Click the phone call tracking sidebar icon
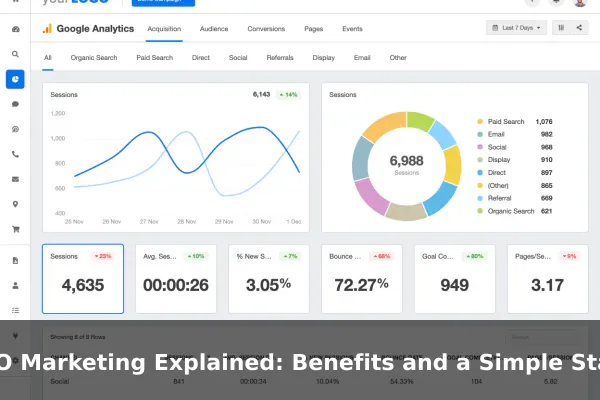 coord(15,154)
